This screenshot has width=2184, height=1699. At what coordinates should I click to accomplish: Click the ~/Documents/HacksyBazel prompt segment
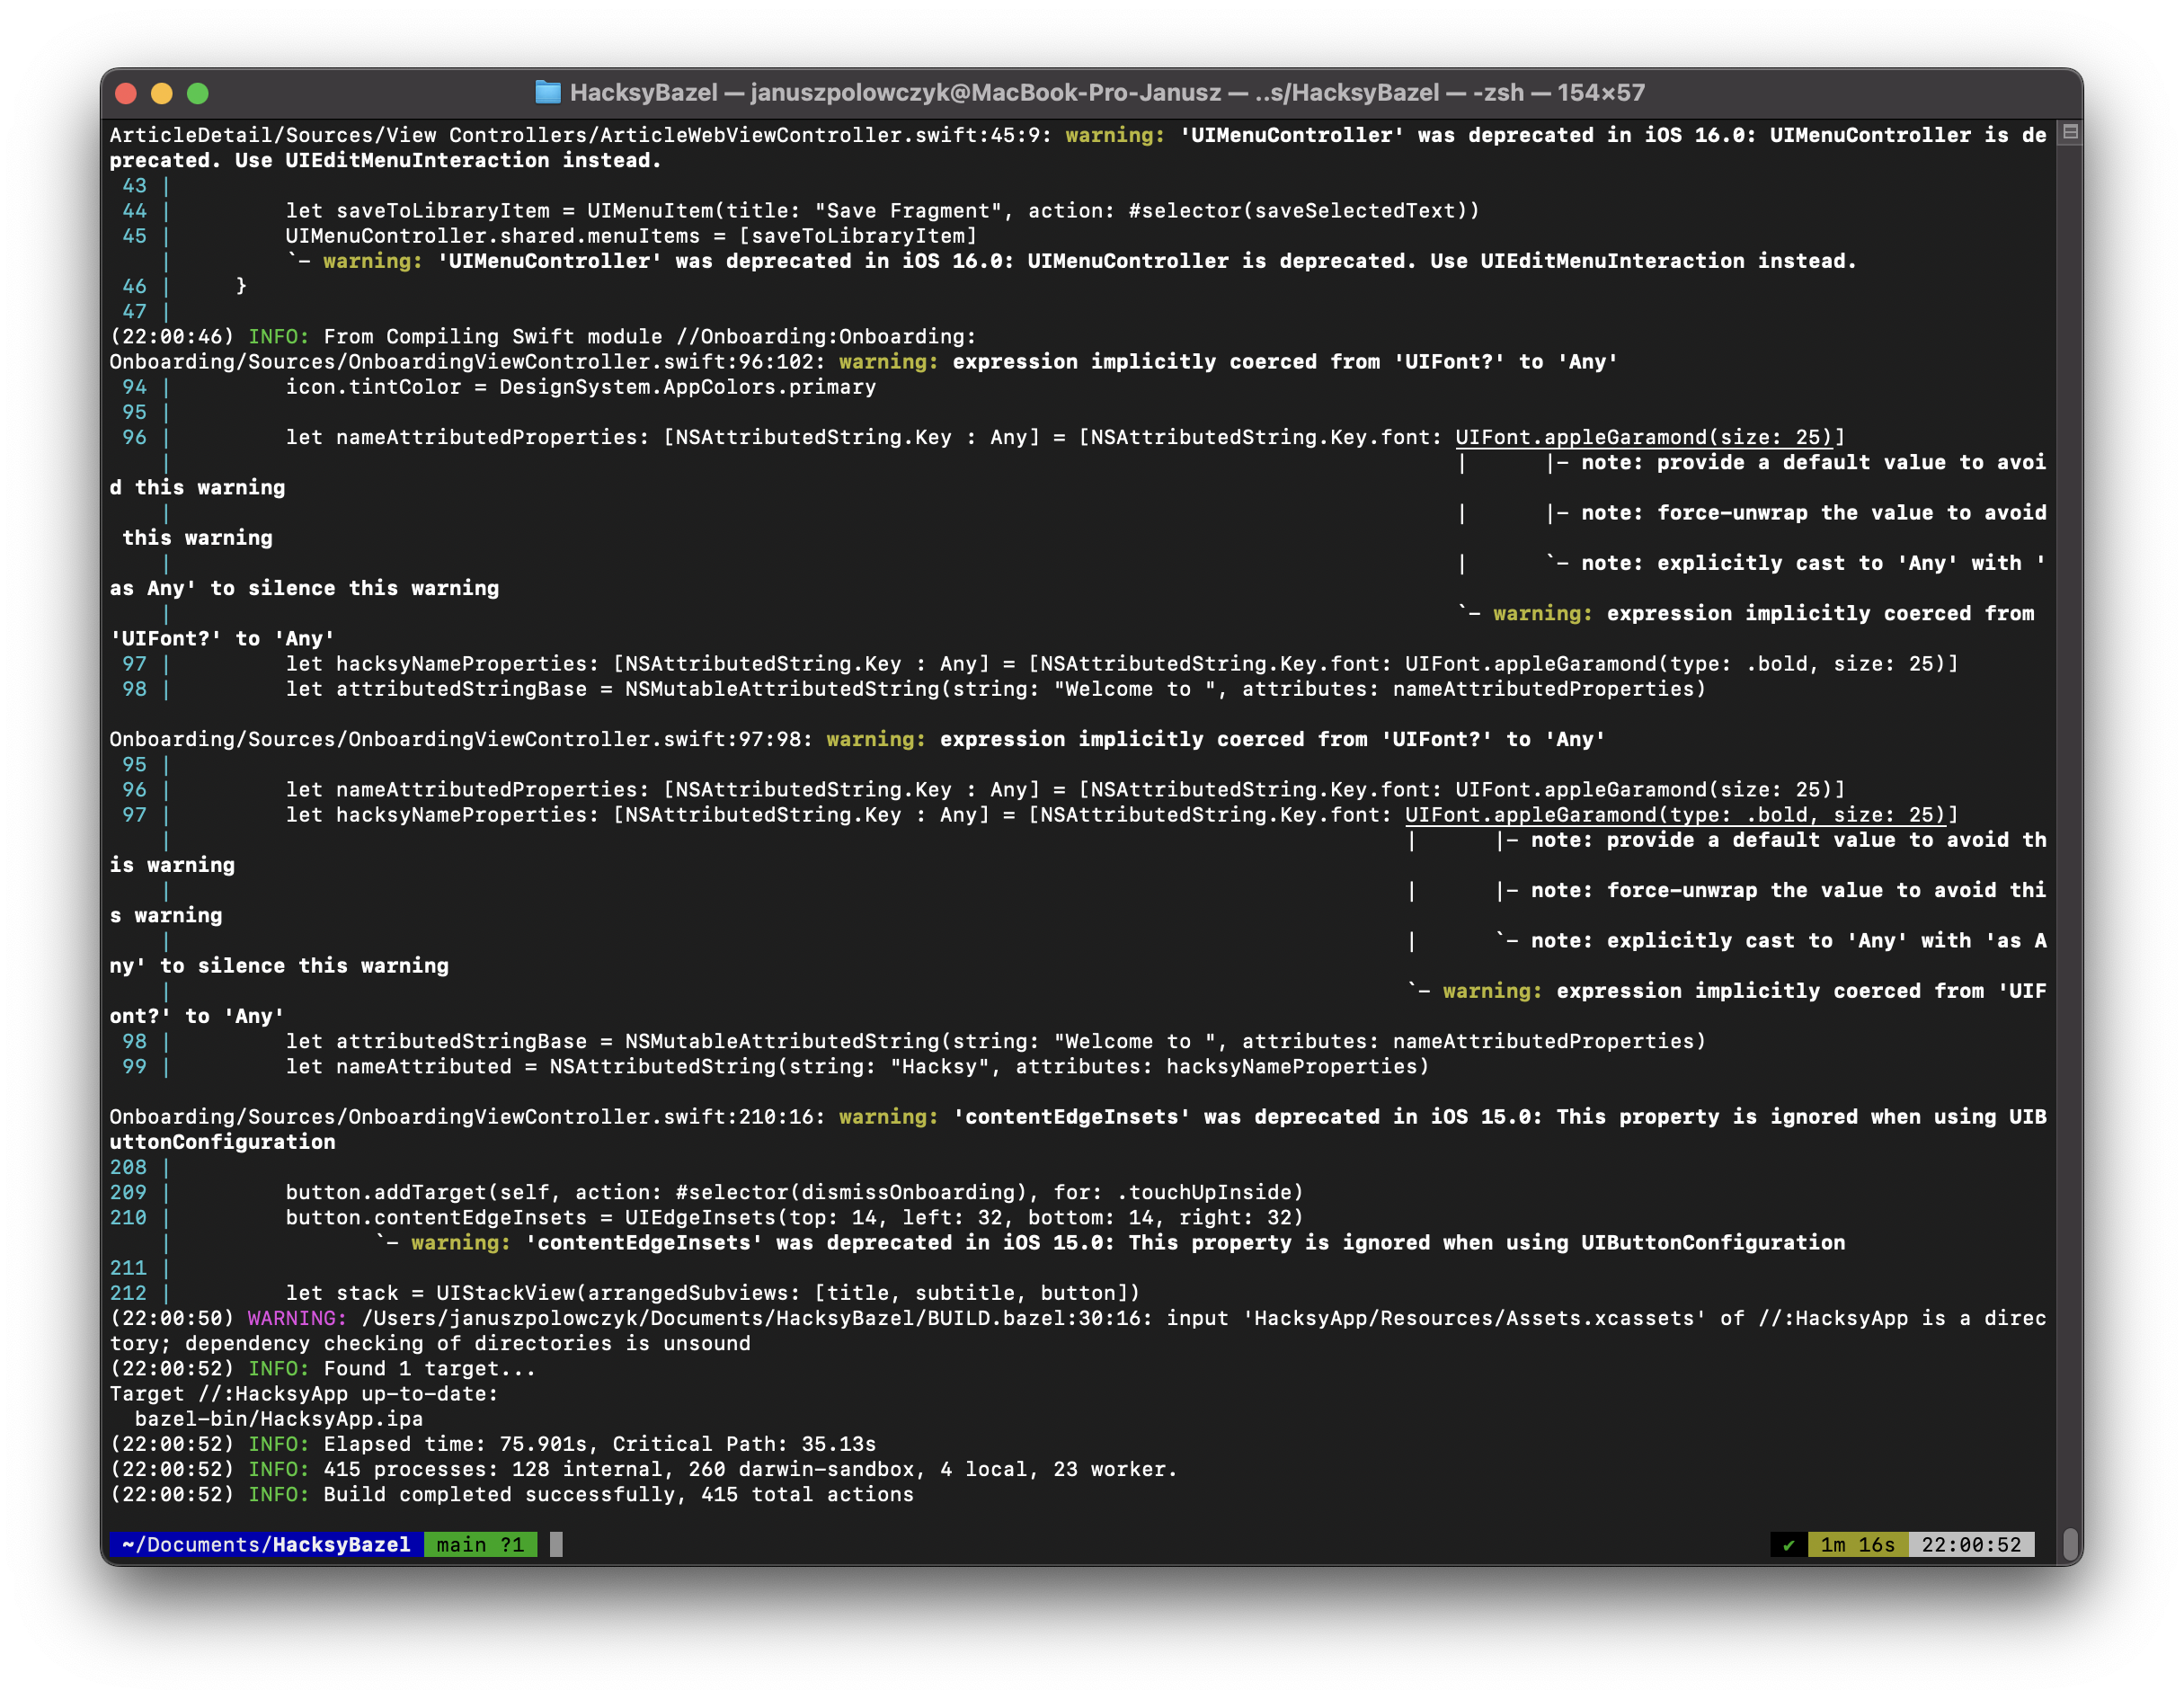point(266,1545)
